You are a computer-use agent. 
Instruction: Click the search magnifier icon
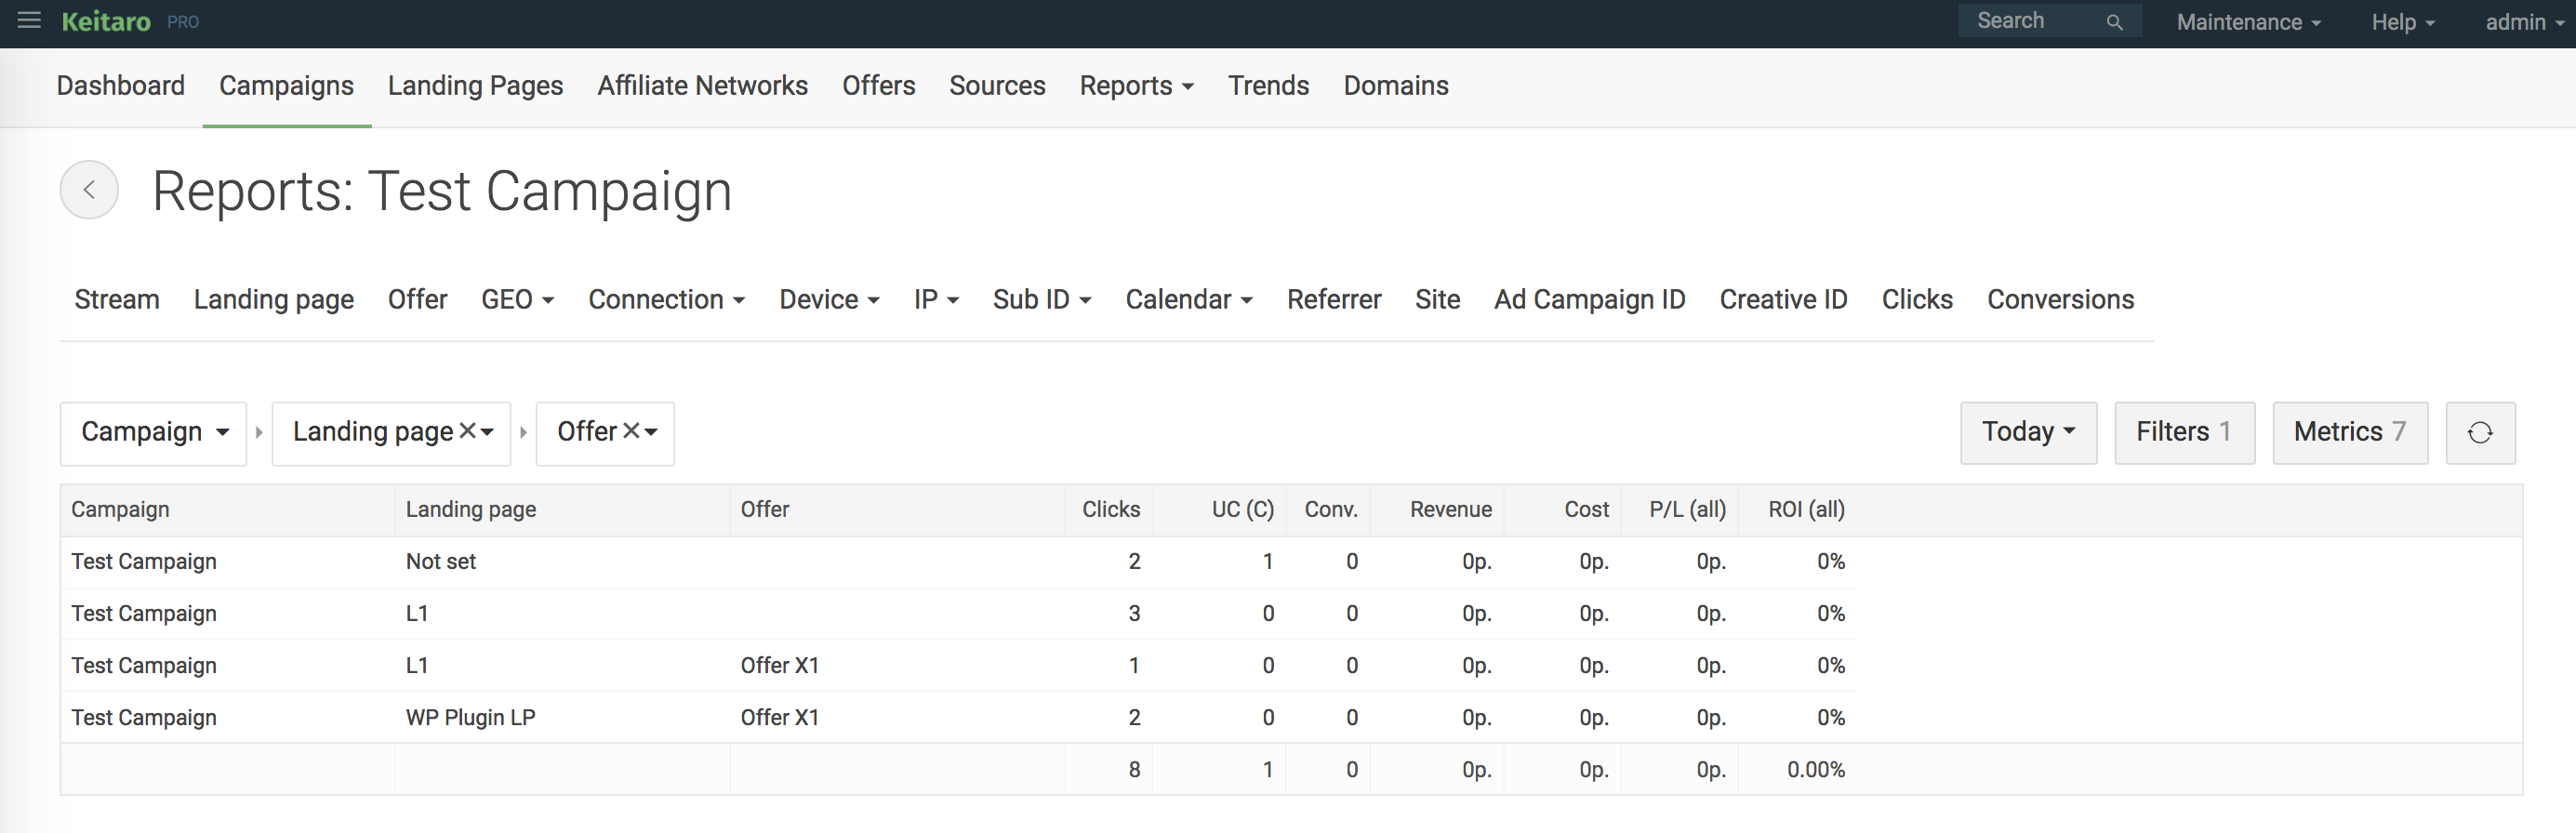(x=2114, y=22)
